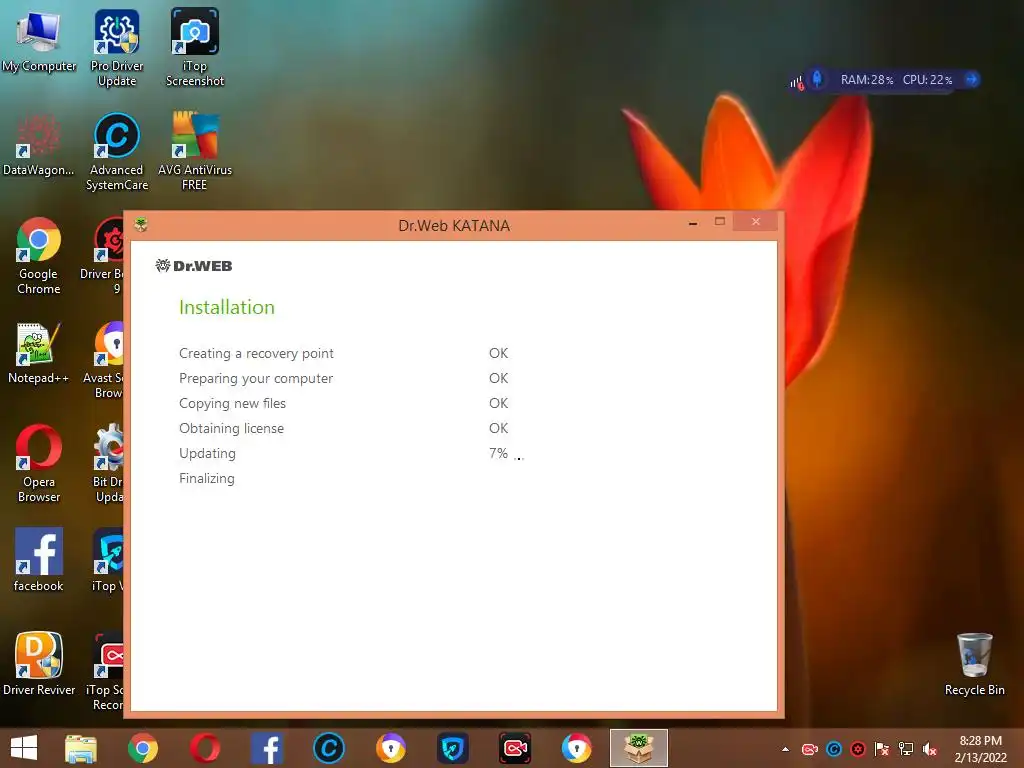Open the iTop VPN shield taskbar icon
The width and height of the screenshot is (1024, 768).
click(x=453, y=748)
